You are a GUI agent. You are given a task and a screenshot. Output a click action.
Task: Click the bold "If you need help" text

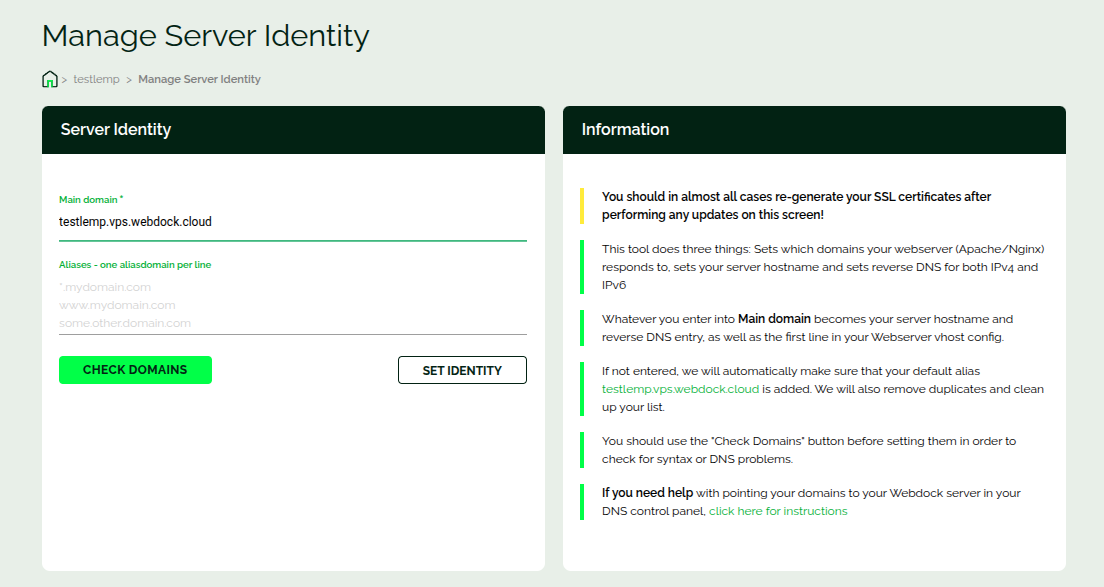(647, 493)
